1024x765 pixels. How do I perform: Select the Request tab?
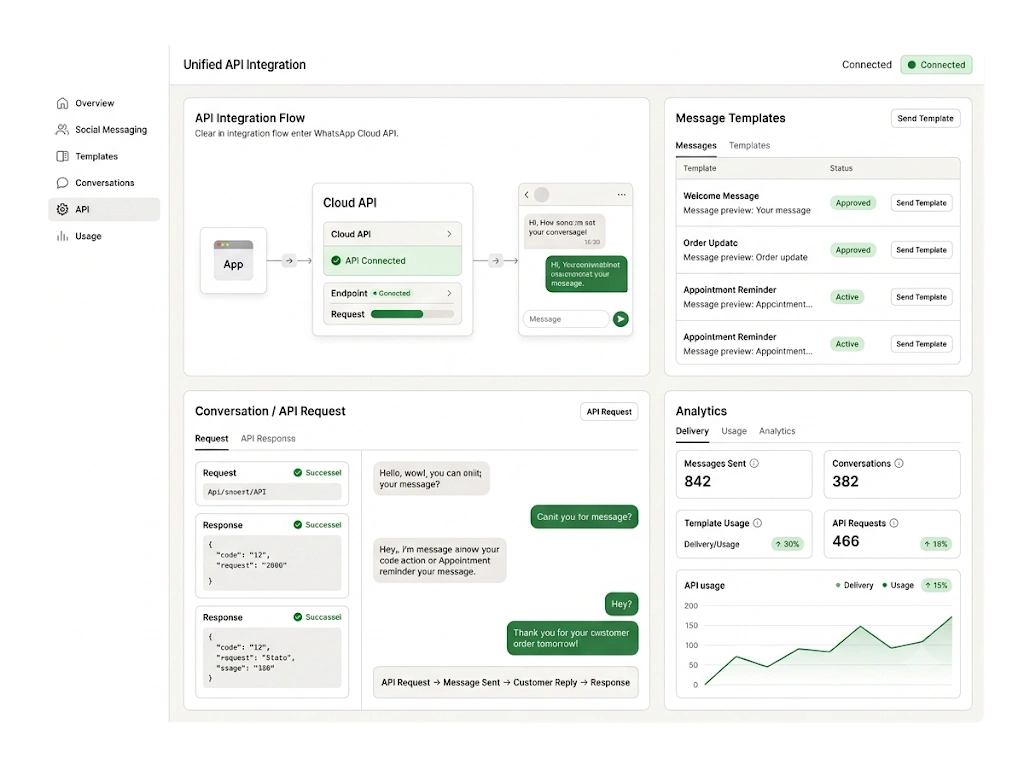pos(212,438)
